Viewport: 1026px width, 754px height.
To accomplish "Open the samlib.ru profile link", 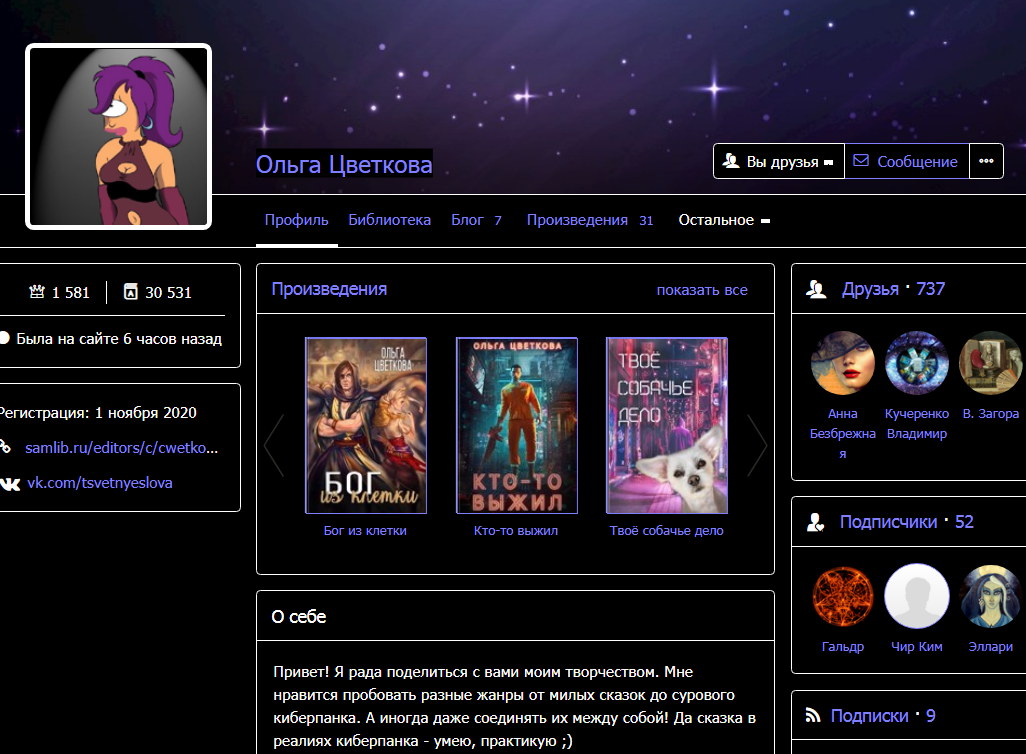I will click(x=121, y=448).
